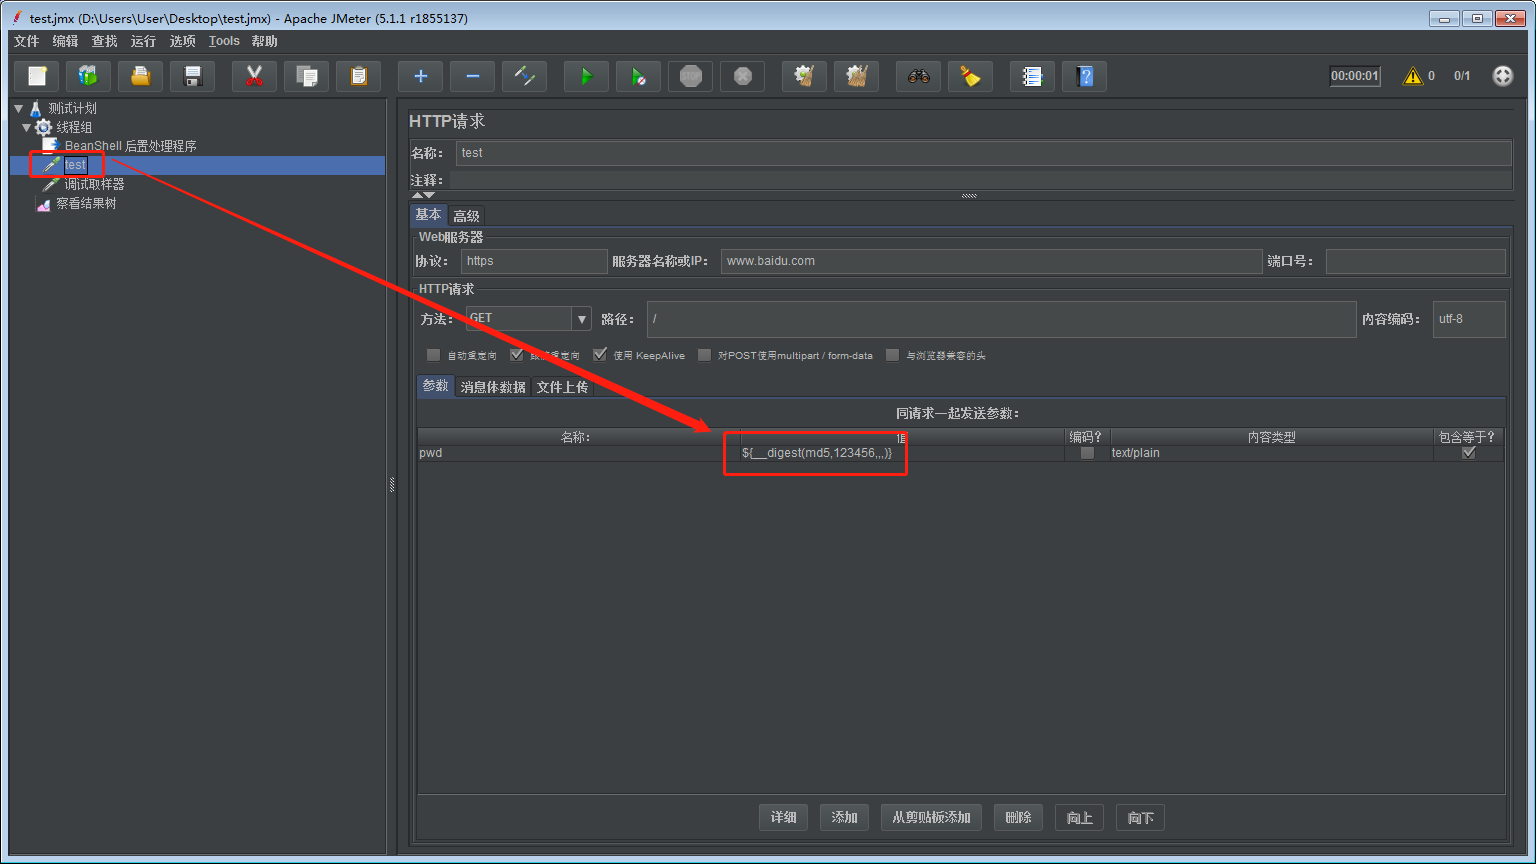Screen dimensions: 1536x864
Task: Save the test plan with floppy icon
Action: pyautogui.click(x=193, y=76)
